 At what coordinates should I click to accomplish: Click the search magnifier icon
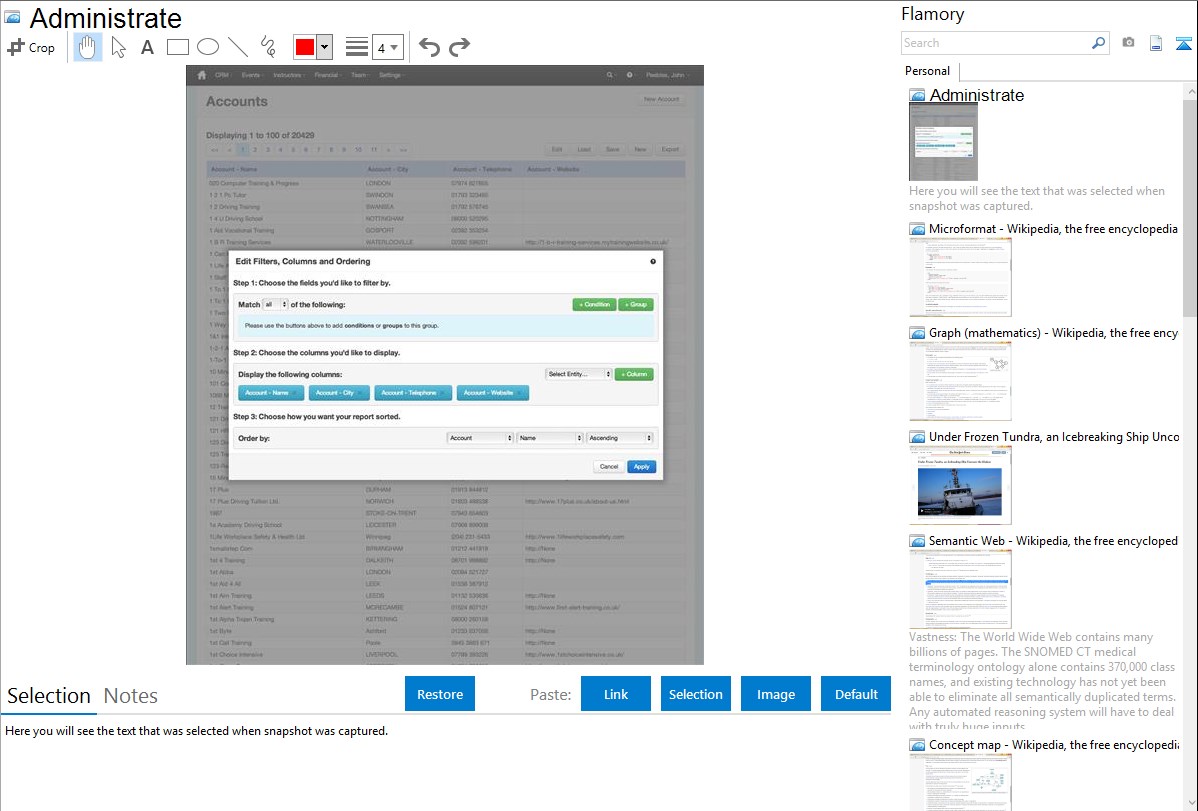tap(1099, 43)
